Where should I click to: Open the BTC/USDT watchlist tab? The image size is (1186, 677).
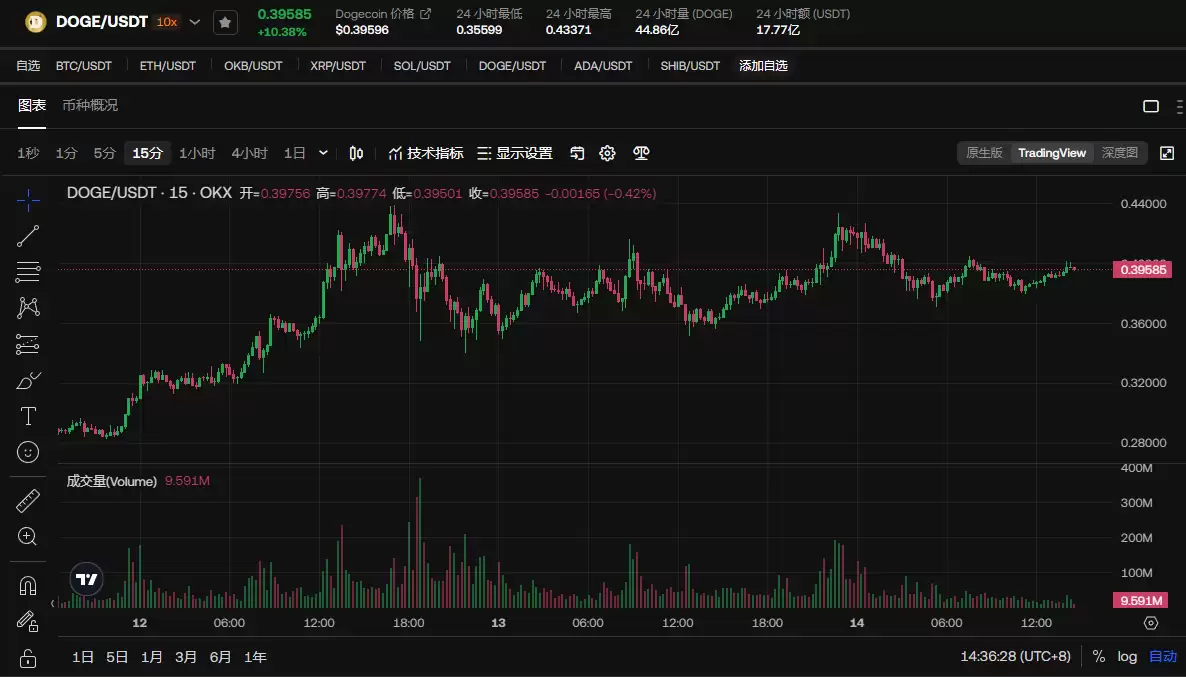[84, 63]
